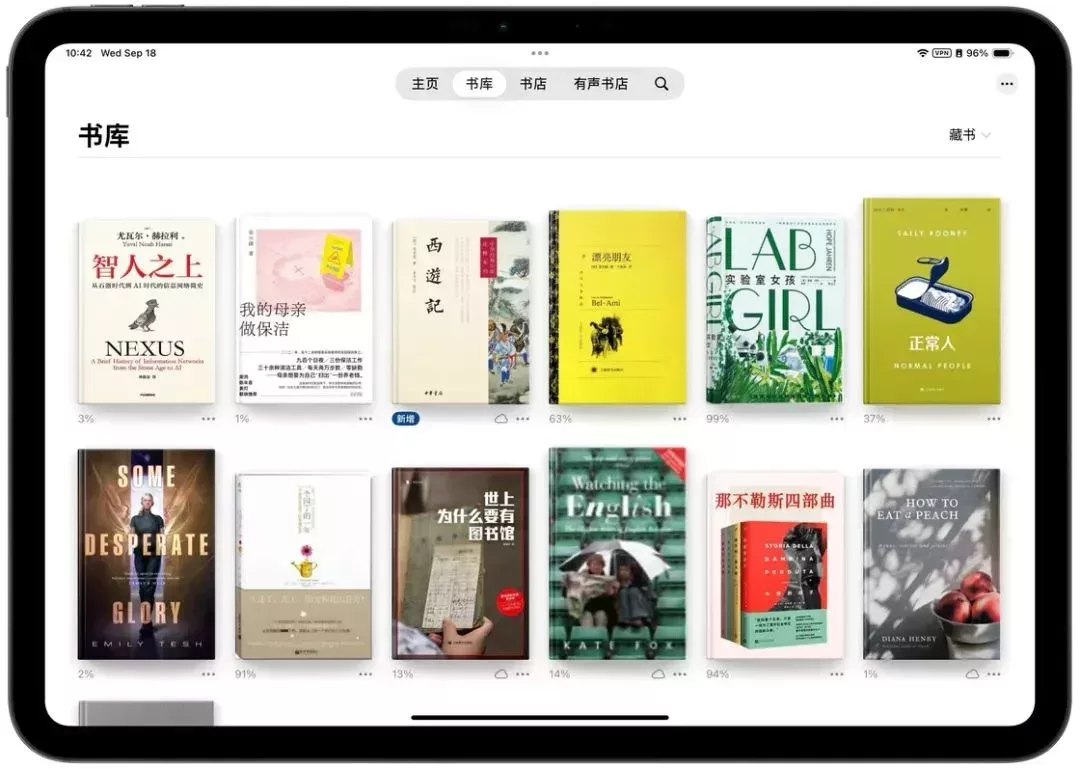This screenshot has height=769, width=1080.
Task: Open the Some Desperate Glory cover
Action: 147,555
